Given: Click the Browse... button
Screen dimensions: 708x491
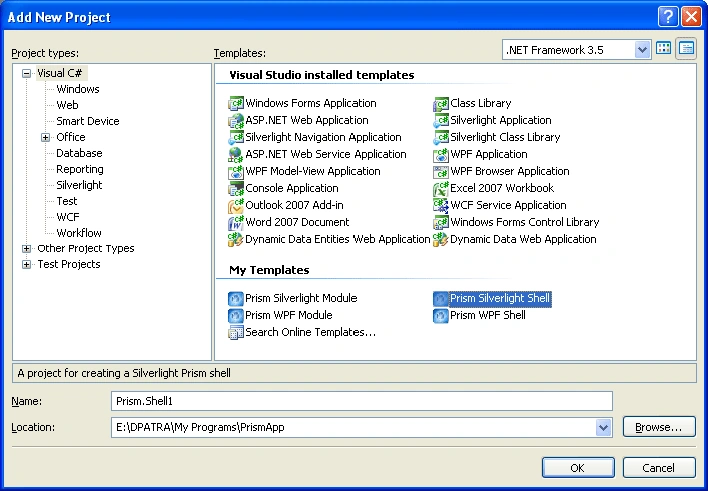Looking at the screenshot, I should (x=659, y=427).
